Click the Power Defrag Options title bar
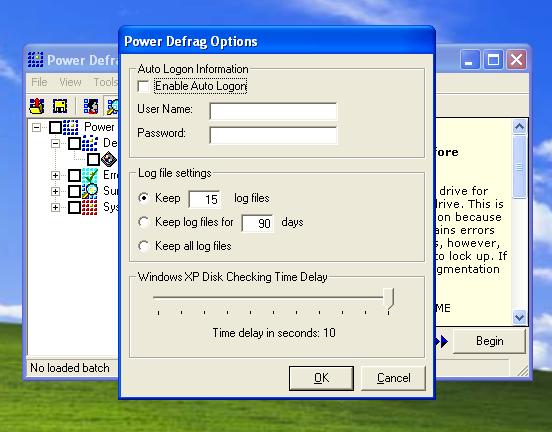This screenshot has width=552, height=432. click(x=277, y=41)
